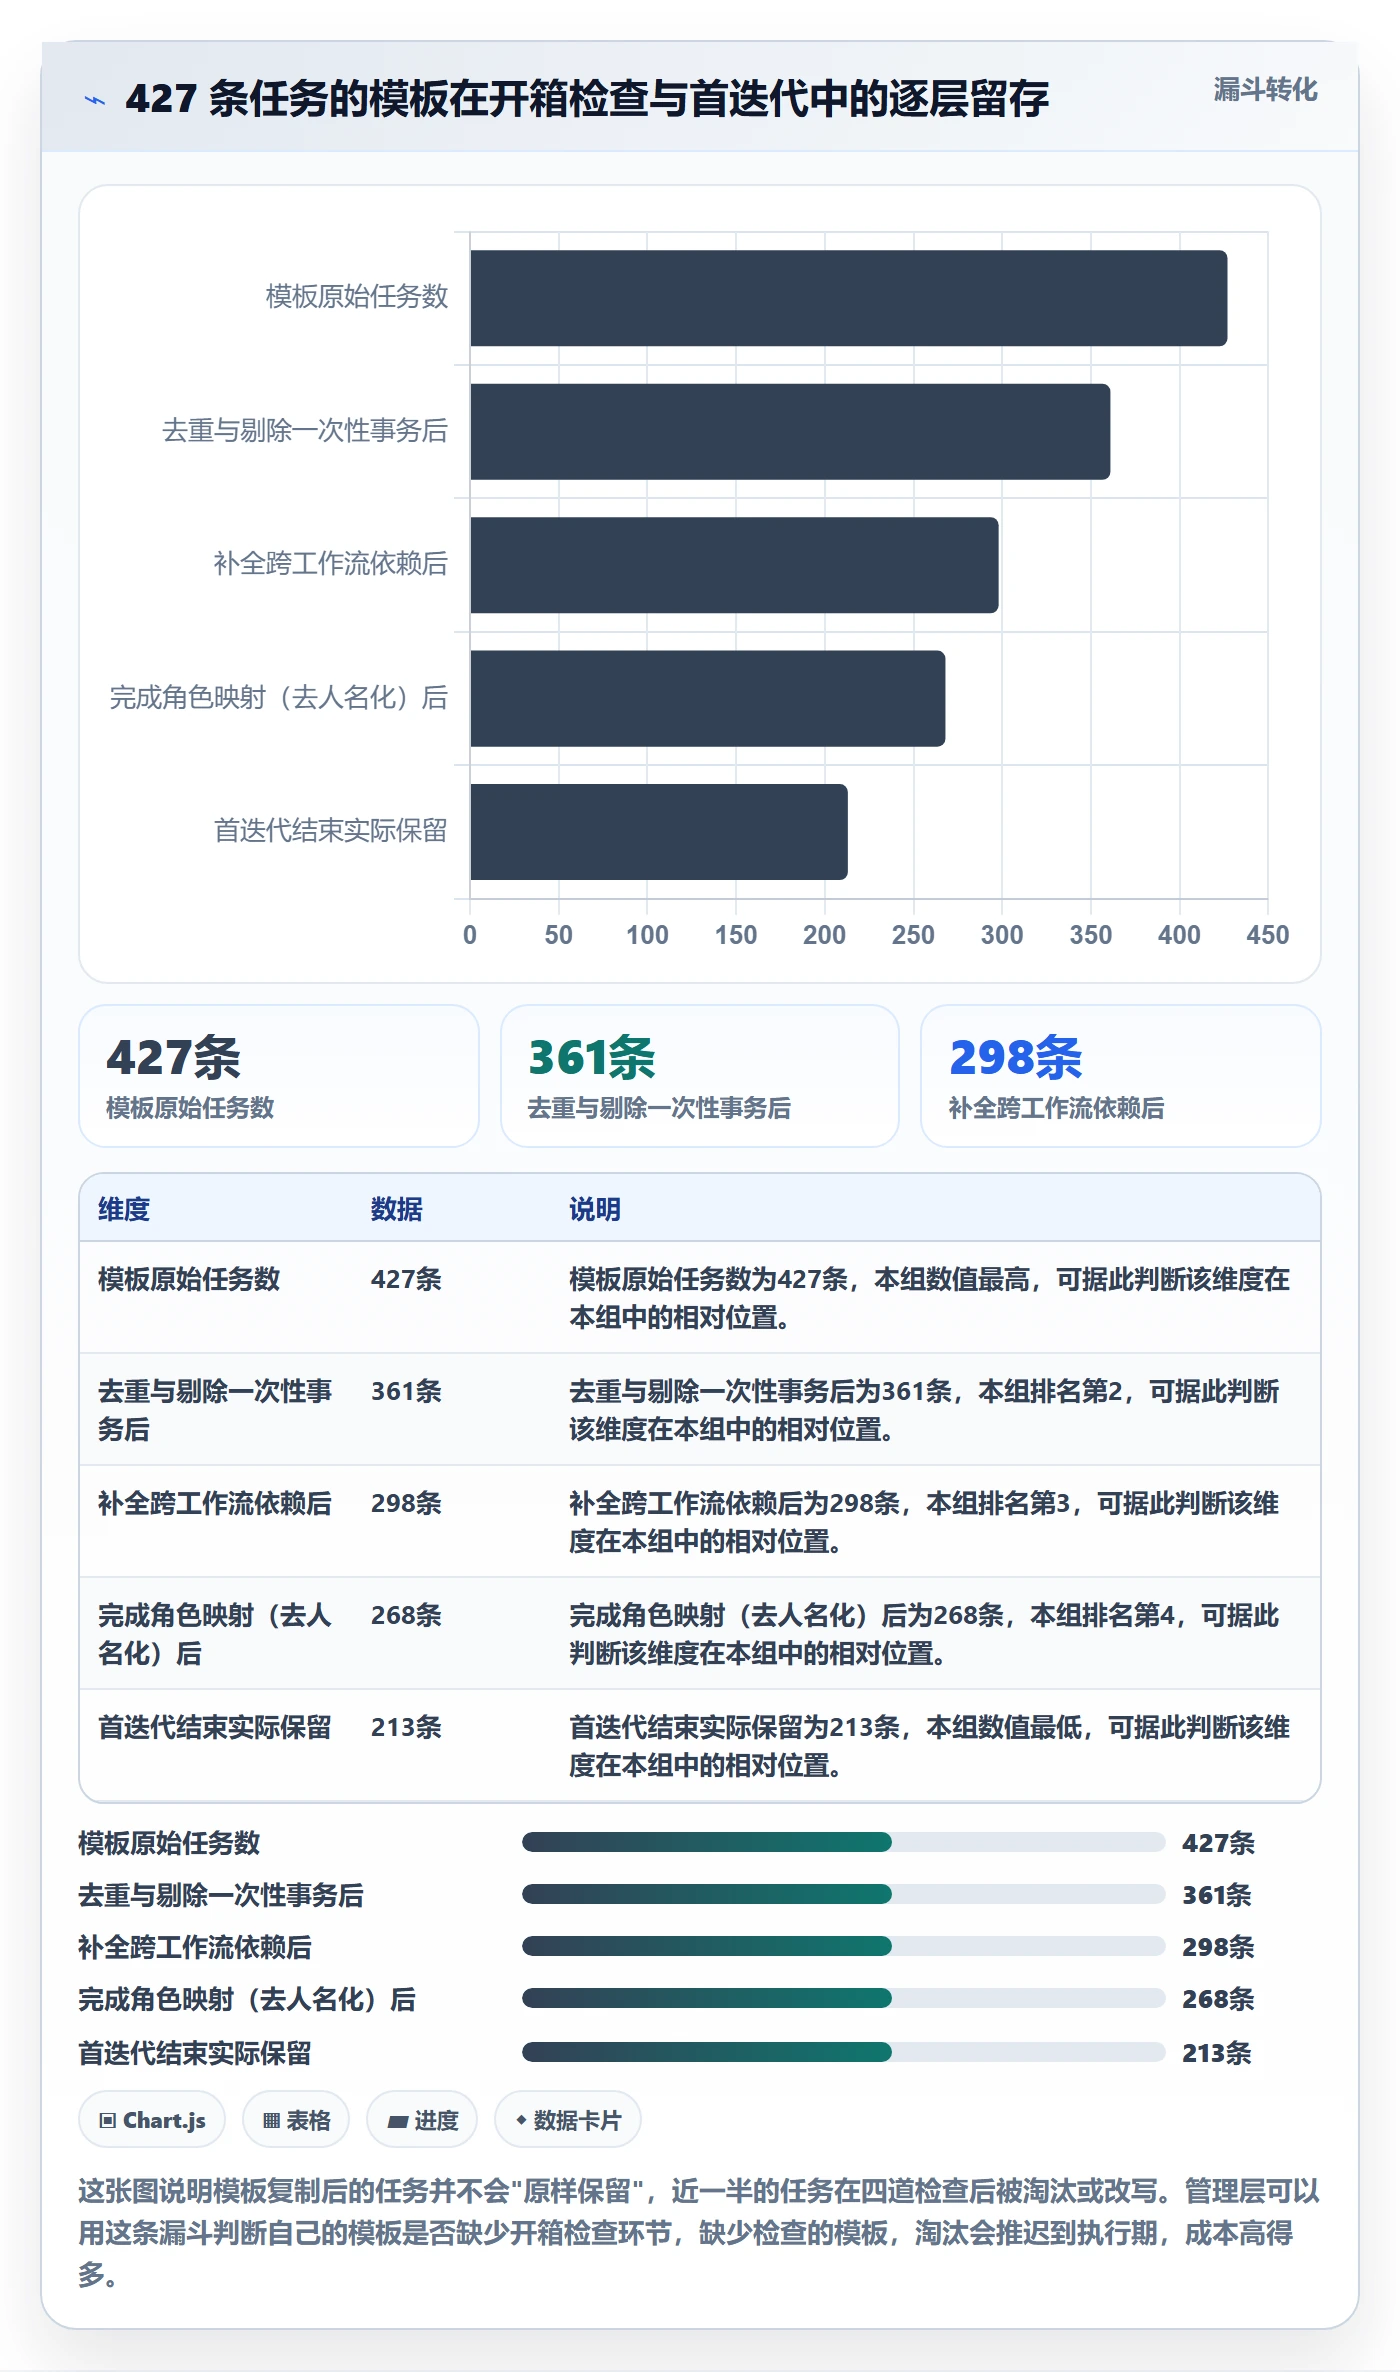
Task: Click the progress bar for 完成角色映射（去人名化）后
Action: click(x=844, y=1998)
